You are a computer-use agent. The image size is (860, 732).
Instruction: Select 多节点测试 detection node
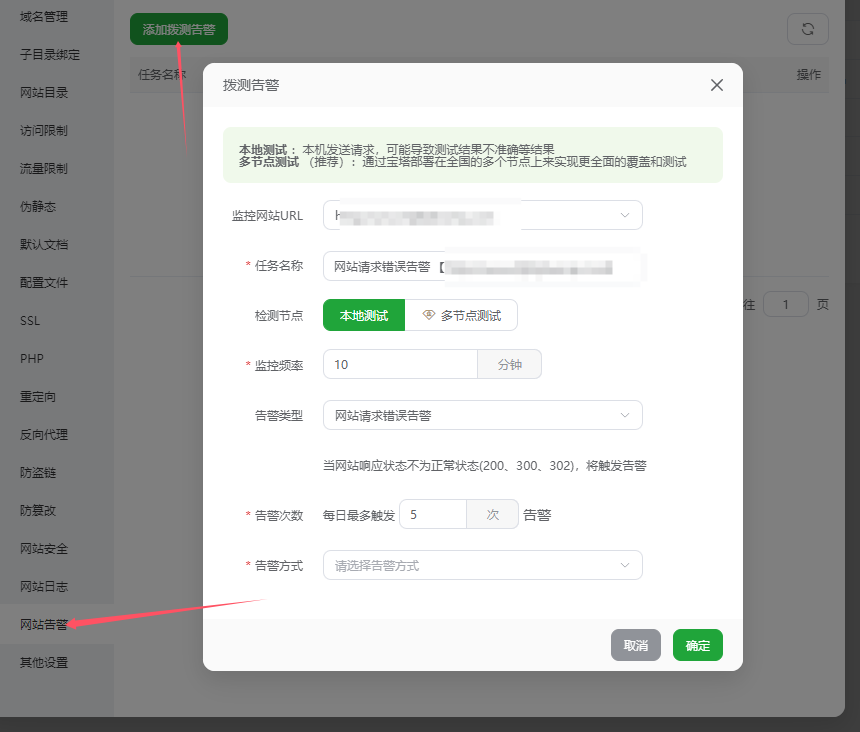tap(461, 315)
